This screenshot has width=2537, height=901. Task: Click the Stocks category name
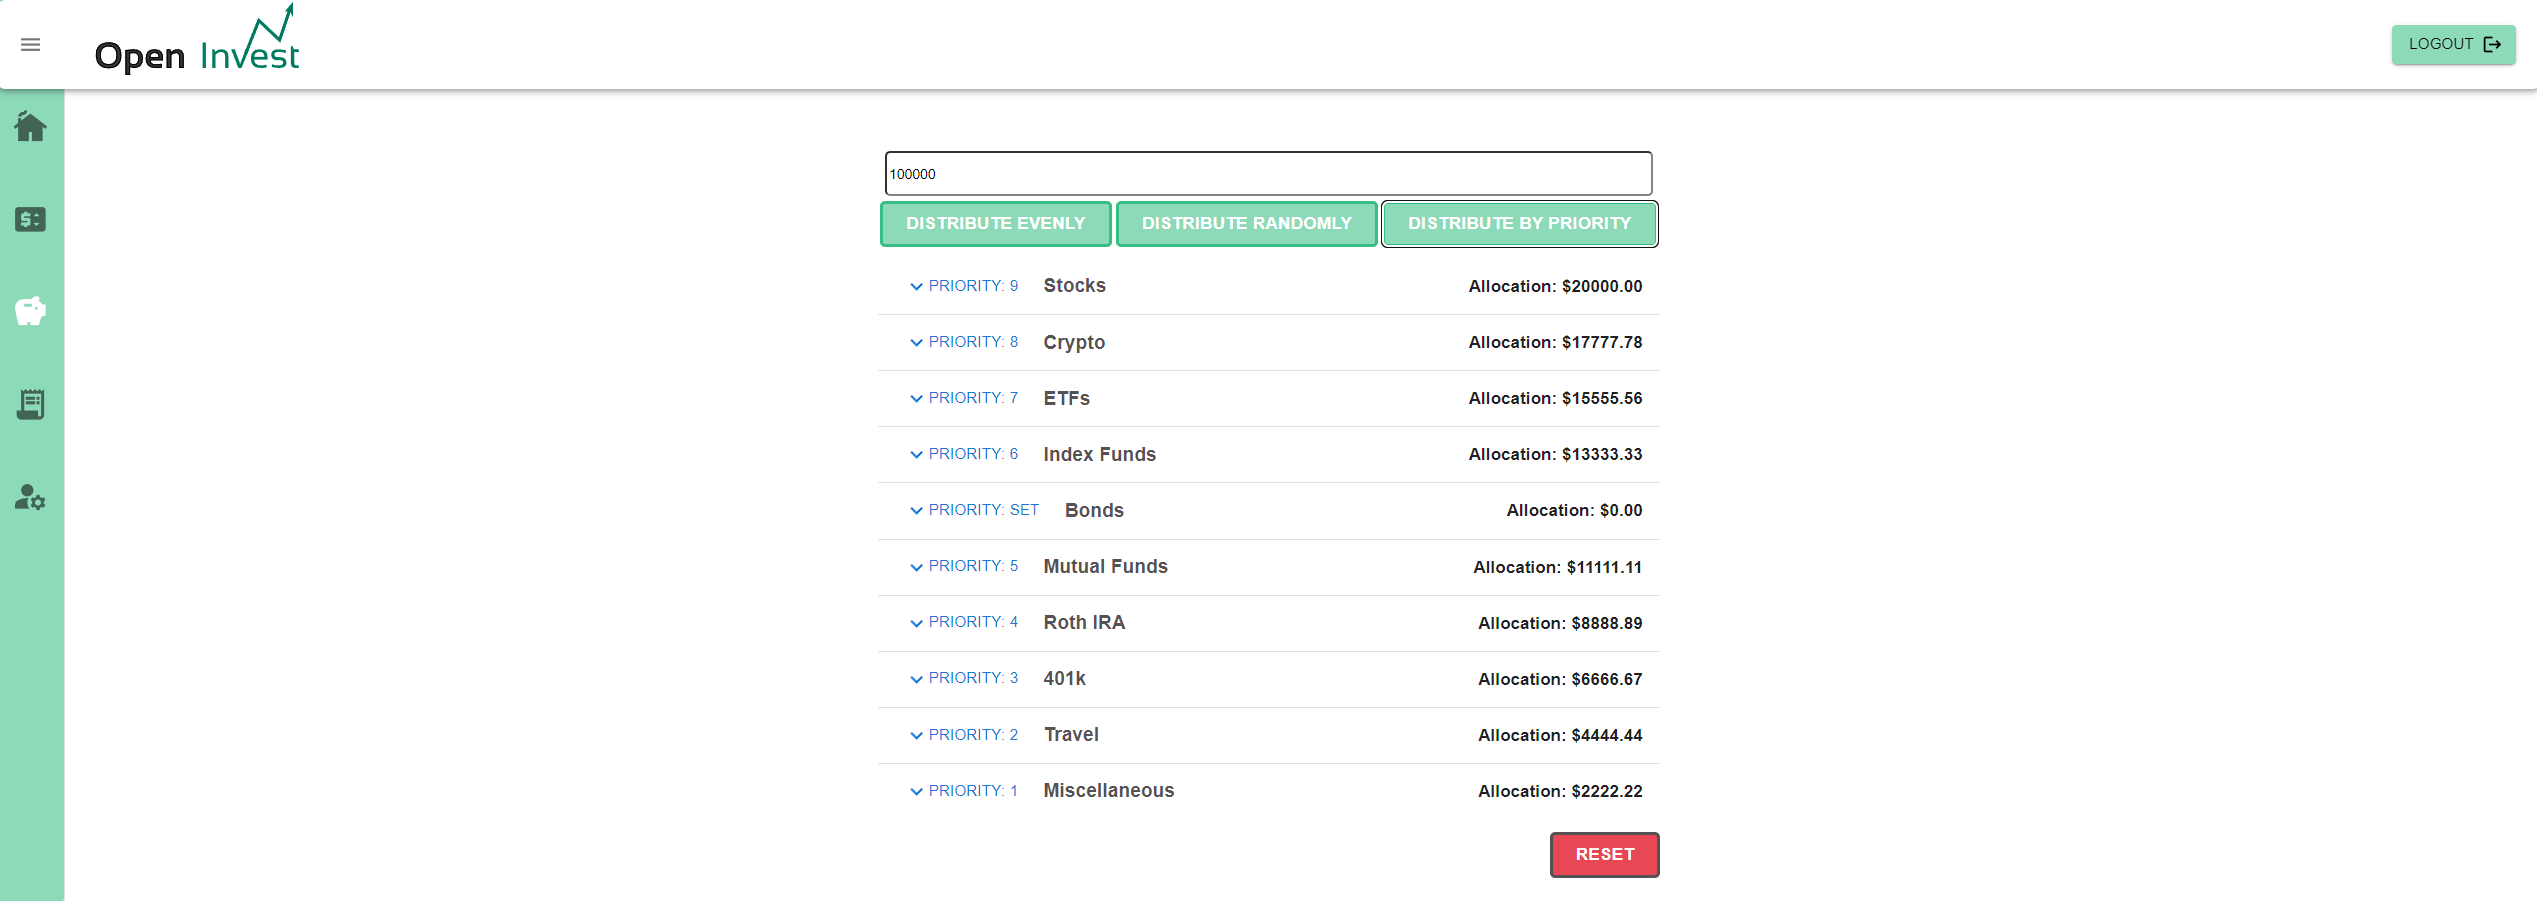pos(1075,286)
